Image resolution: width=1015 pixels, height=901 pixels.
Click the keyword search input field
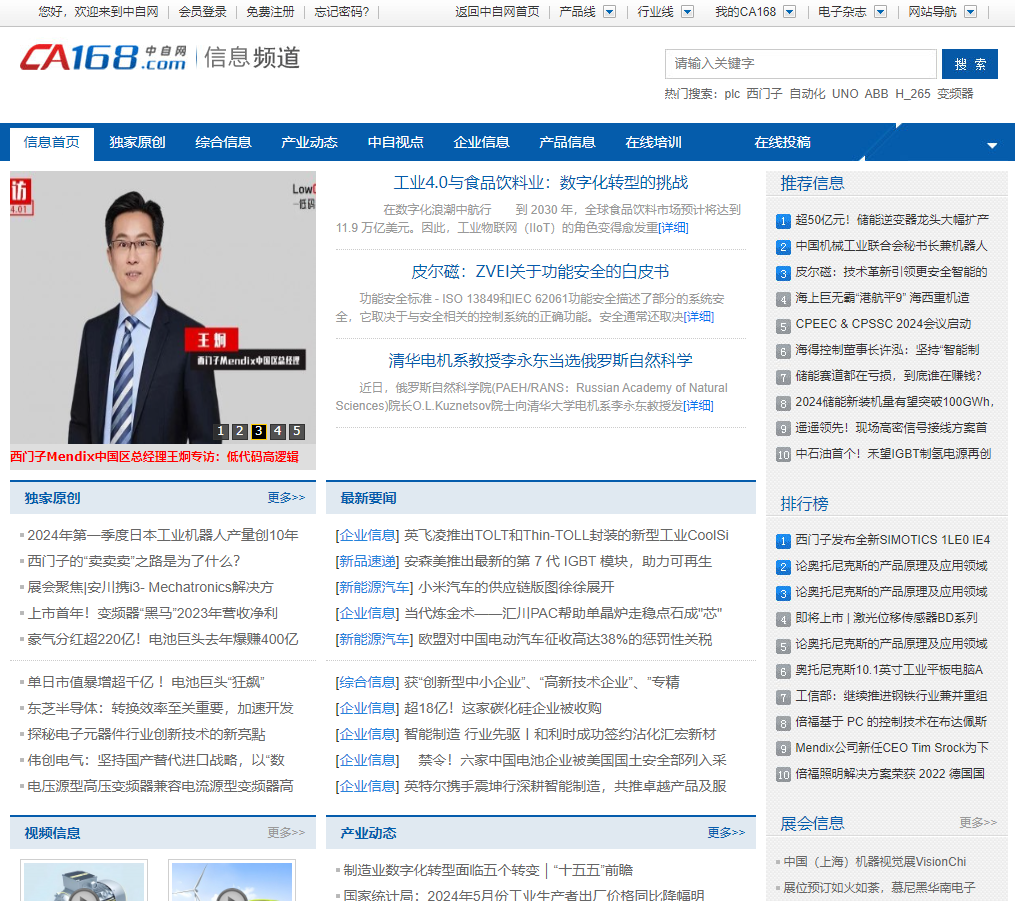(801, 63)
